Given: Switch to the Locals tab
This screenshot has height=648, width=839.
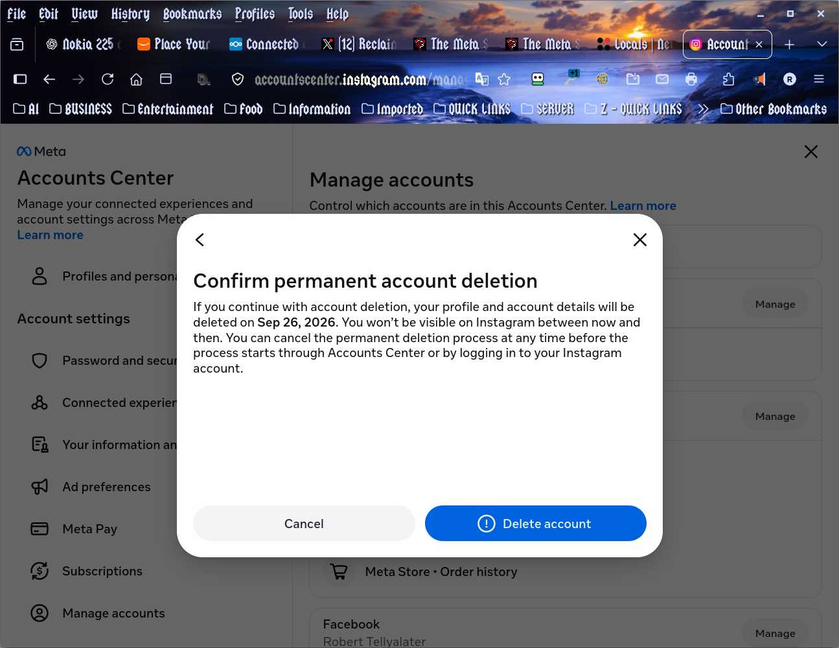Looking at the screenshot, I should pyautogui.click(x=635, y=44).
